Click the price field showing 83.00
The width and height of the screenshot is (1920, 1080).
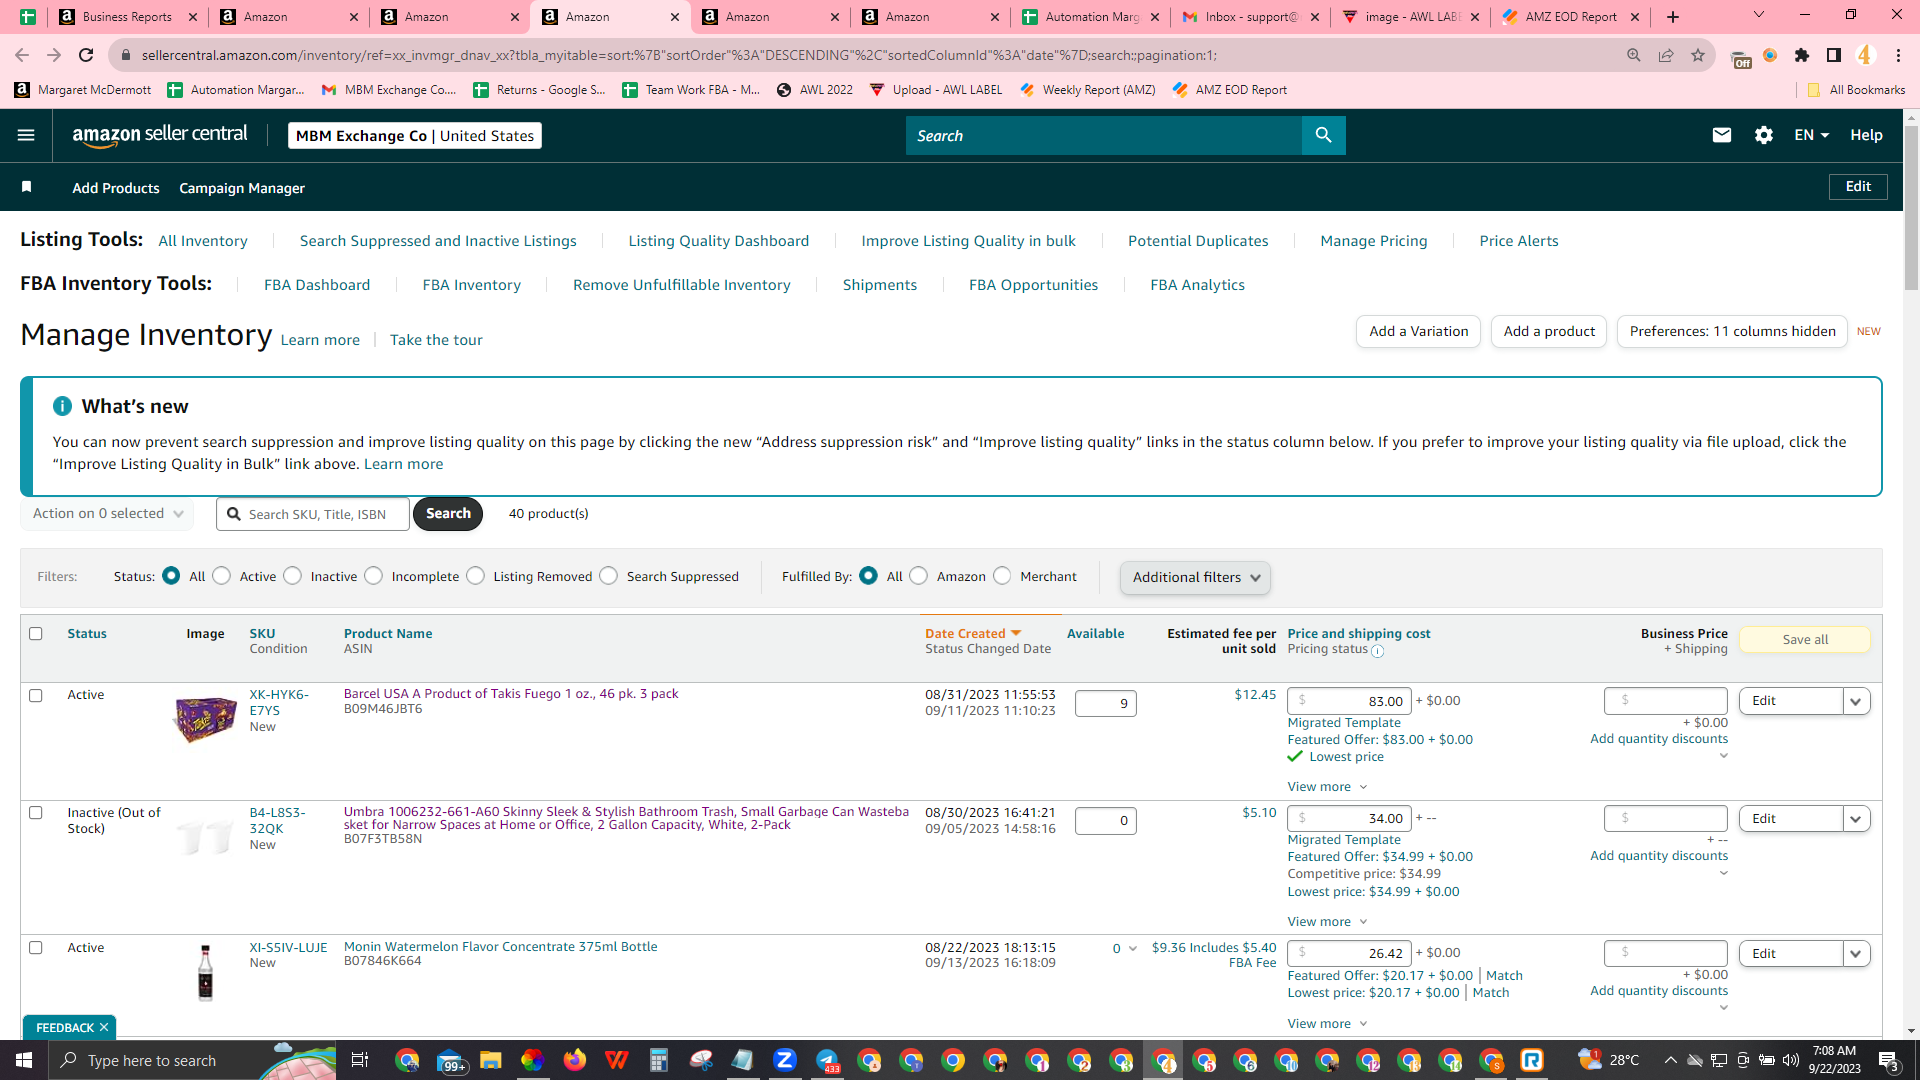click(1349, 701)
